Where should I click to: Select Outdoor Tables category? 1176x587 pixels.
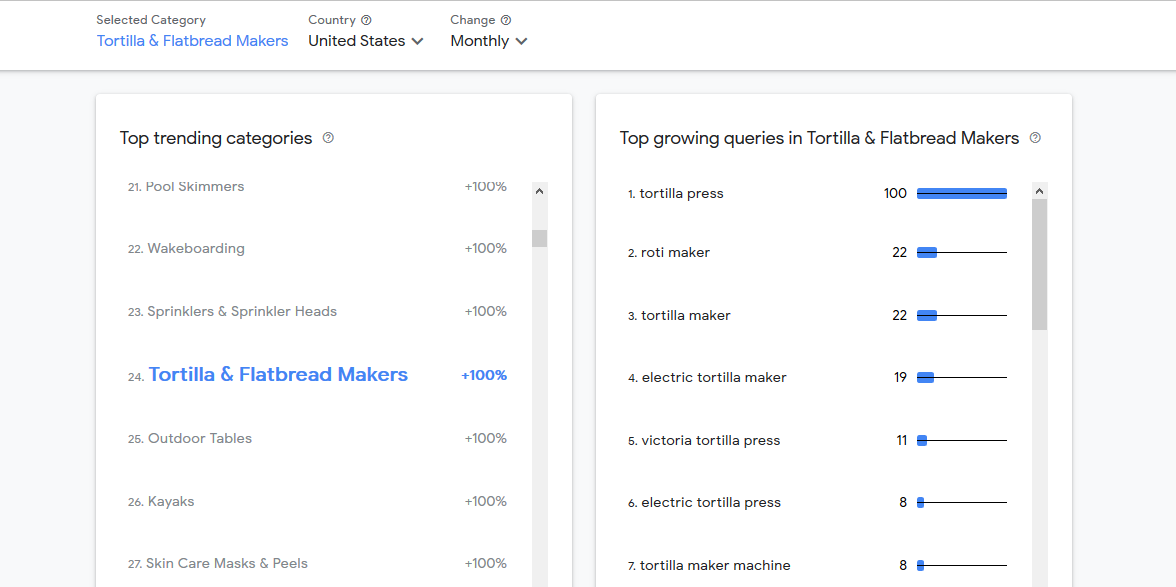click(200, 439)
